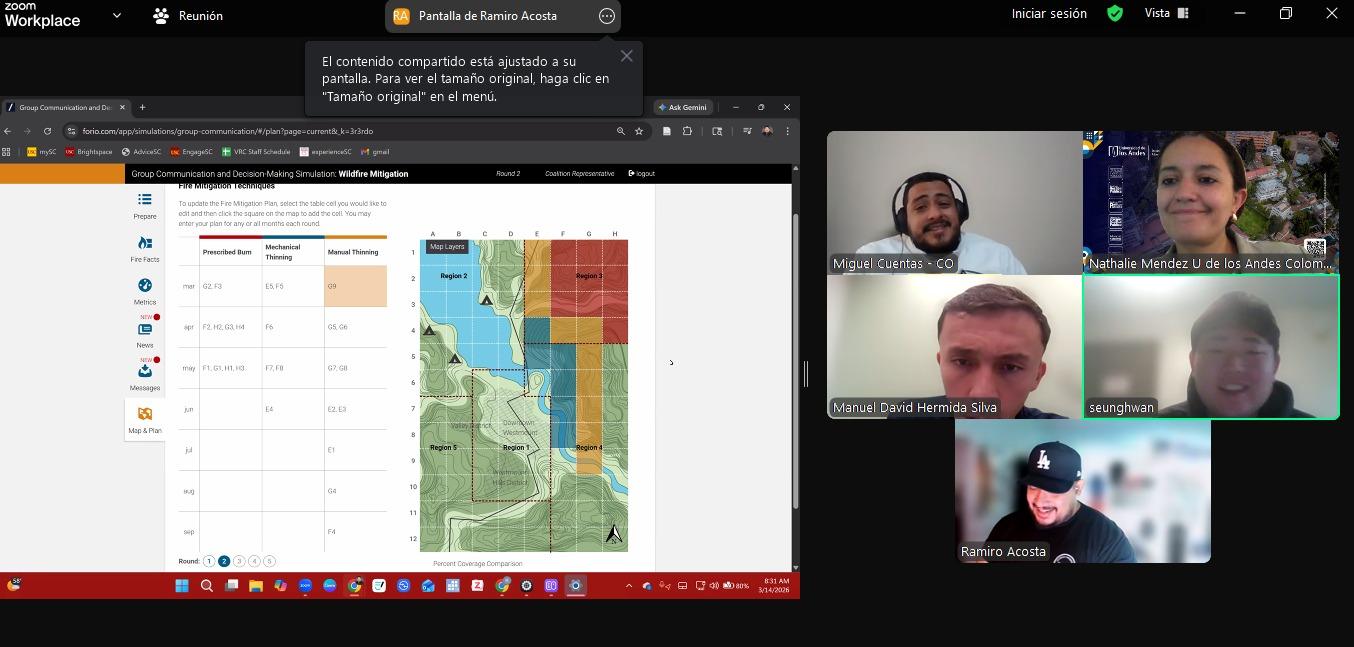Open Fire Facts in the sidebar
The height and width of the screenshot is (647, 1354).
[145, 249]
